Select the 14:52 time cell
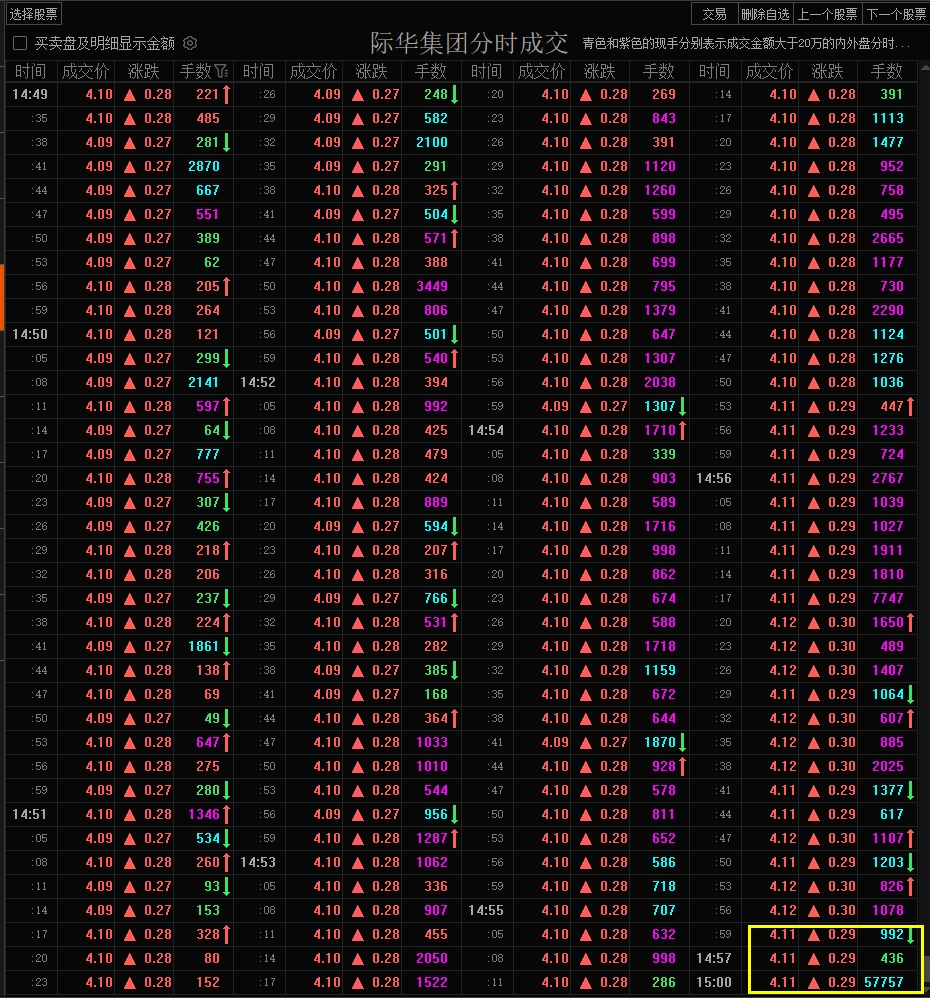The height and width of the screenshot is (998, 930). (258, 383)
